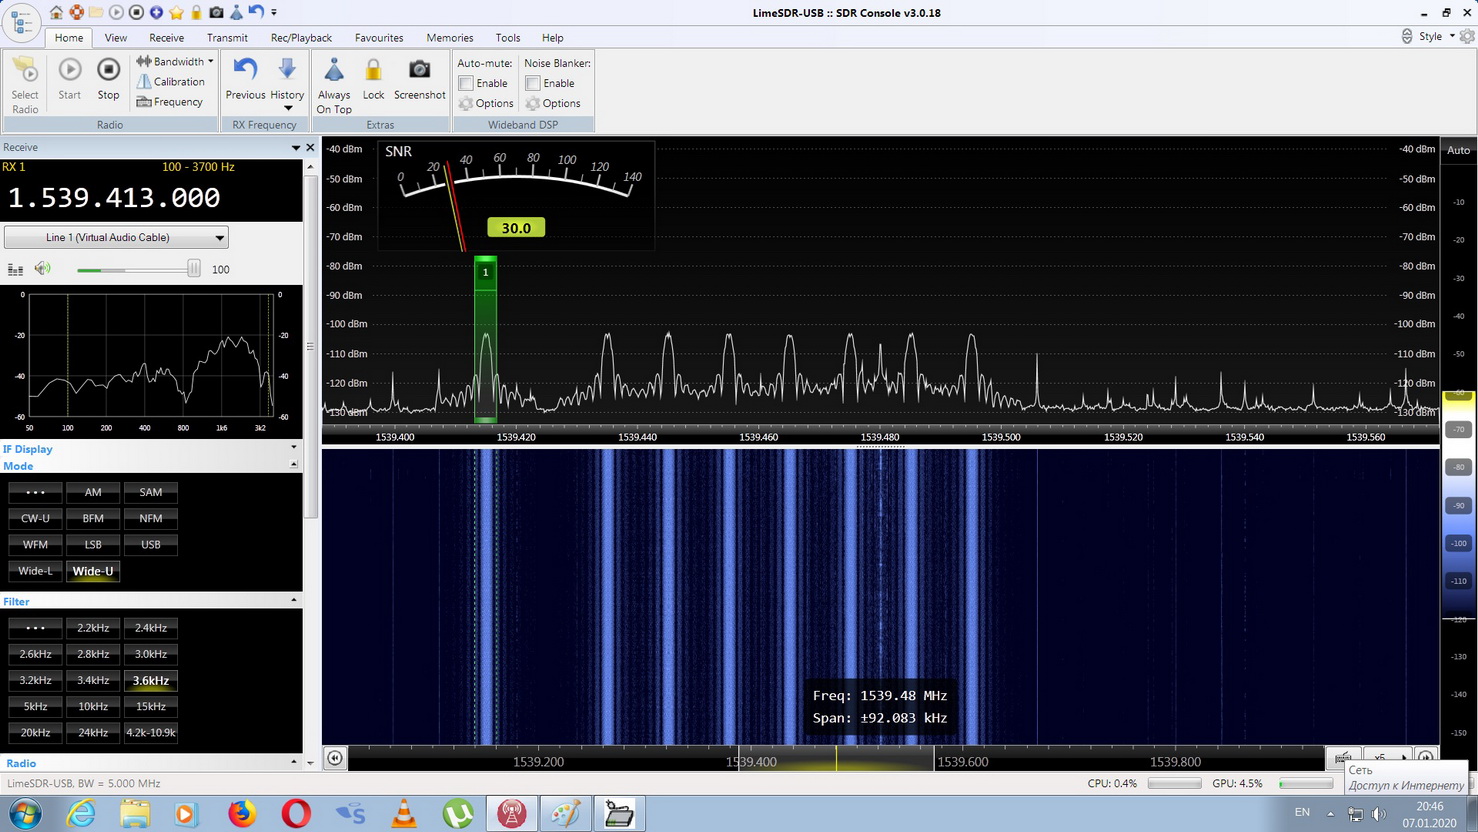1478x832 pixels.
Task: Click the home icon in quick access toolbar
Action: click(56, 12)
